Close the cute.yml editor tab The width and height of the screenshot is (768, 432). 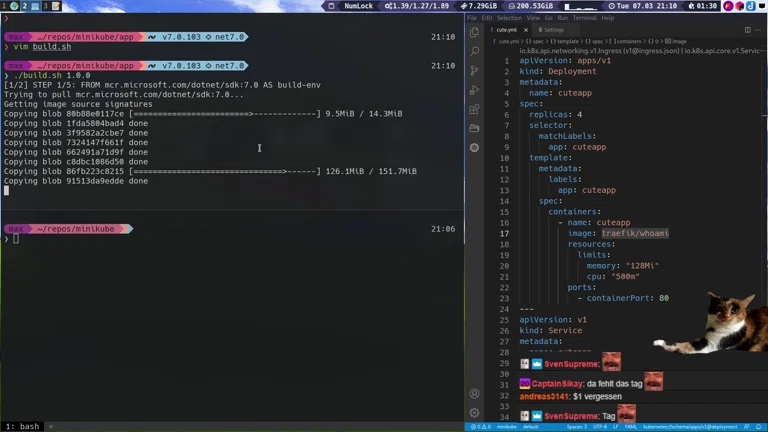pos(527,30)
